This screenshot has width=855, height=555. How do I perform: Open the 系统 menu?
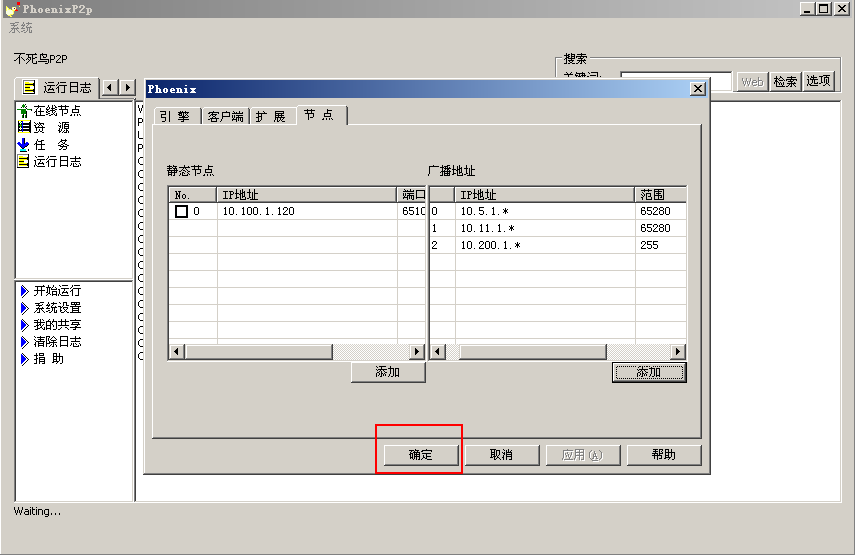21,28
